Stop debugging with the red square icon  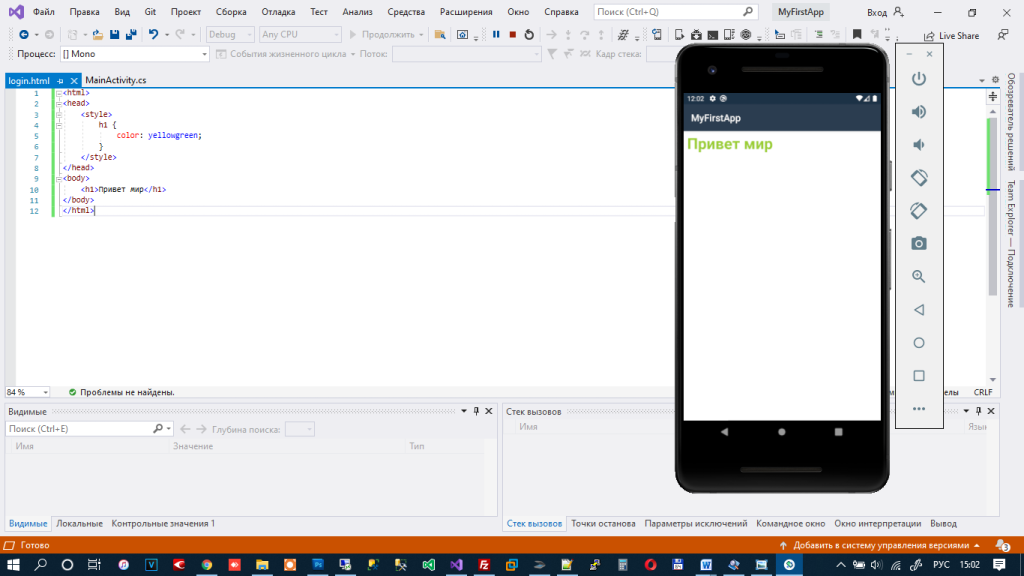click(x=513, y=35)
